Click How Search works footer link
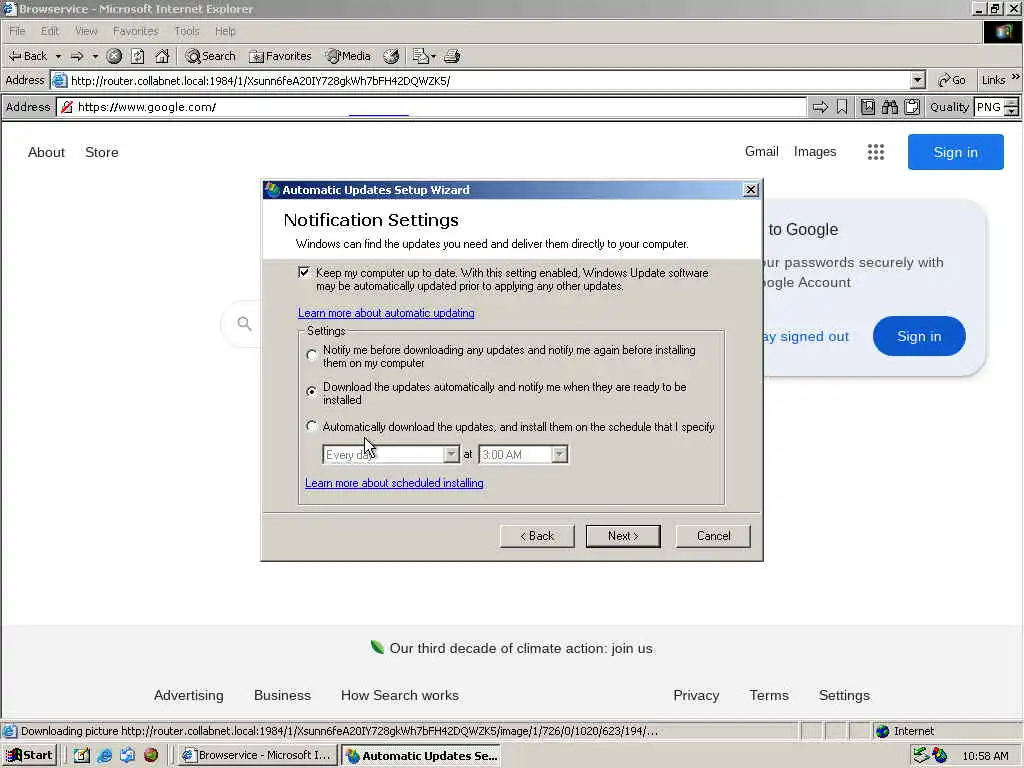1024x768 pixels. click(400, 696)
